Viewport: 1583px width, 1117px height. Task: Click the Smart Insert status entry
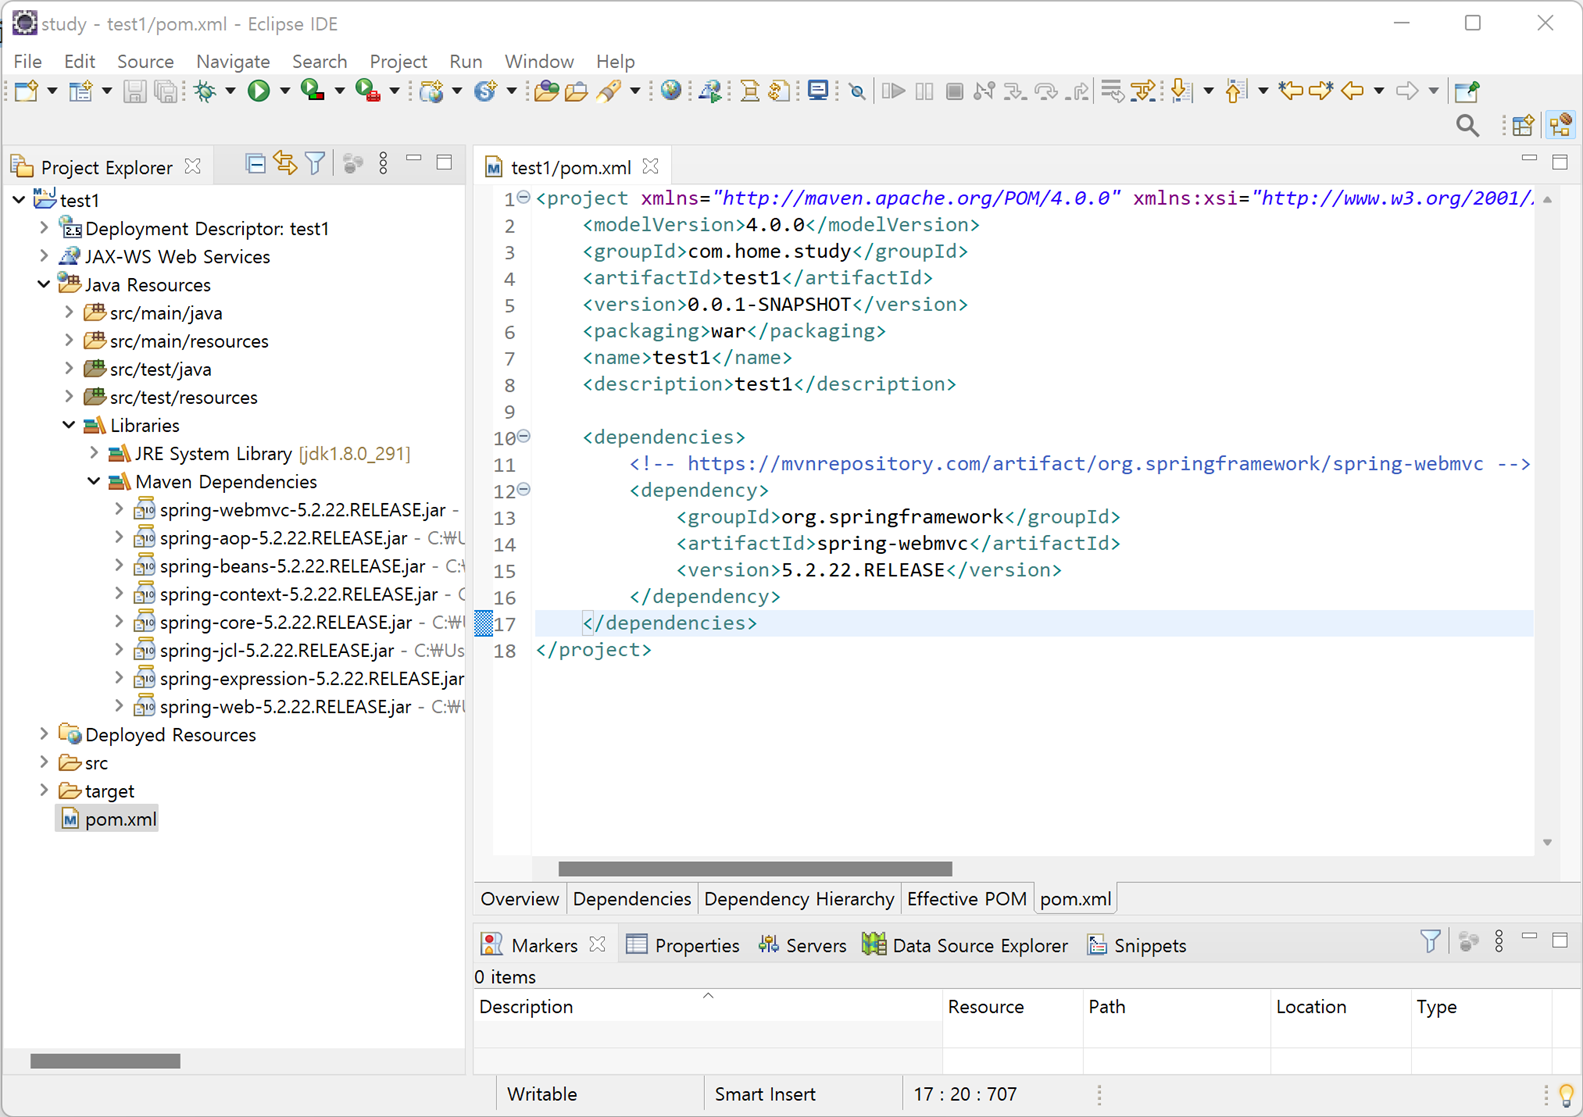tap(765, 1094)
